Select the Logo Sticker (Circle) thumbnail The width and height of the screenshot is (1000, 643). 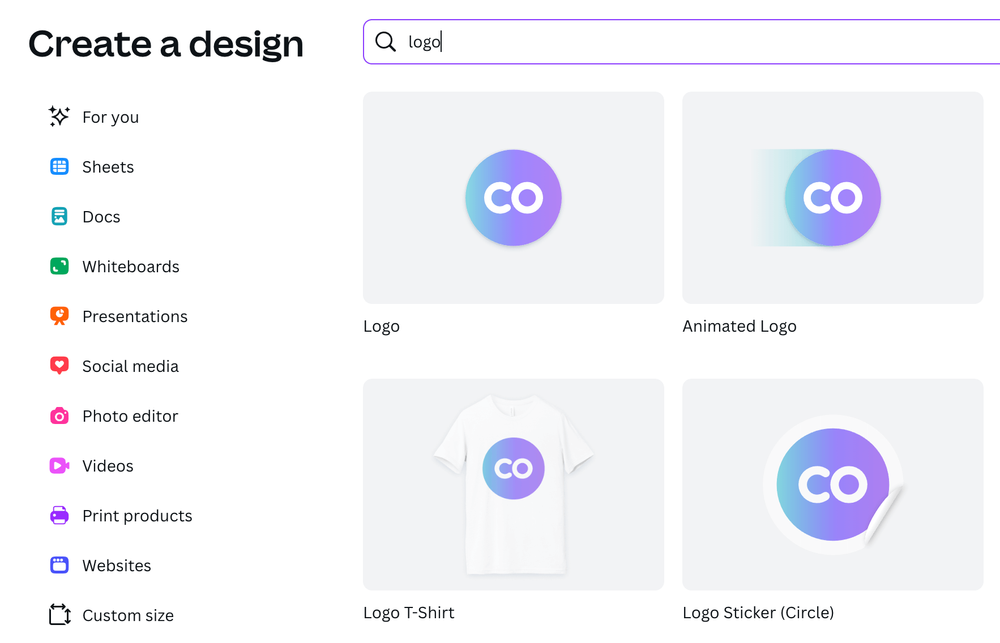tap(832, 484)
